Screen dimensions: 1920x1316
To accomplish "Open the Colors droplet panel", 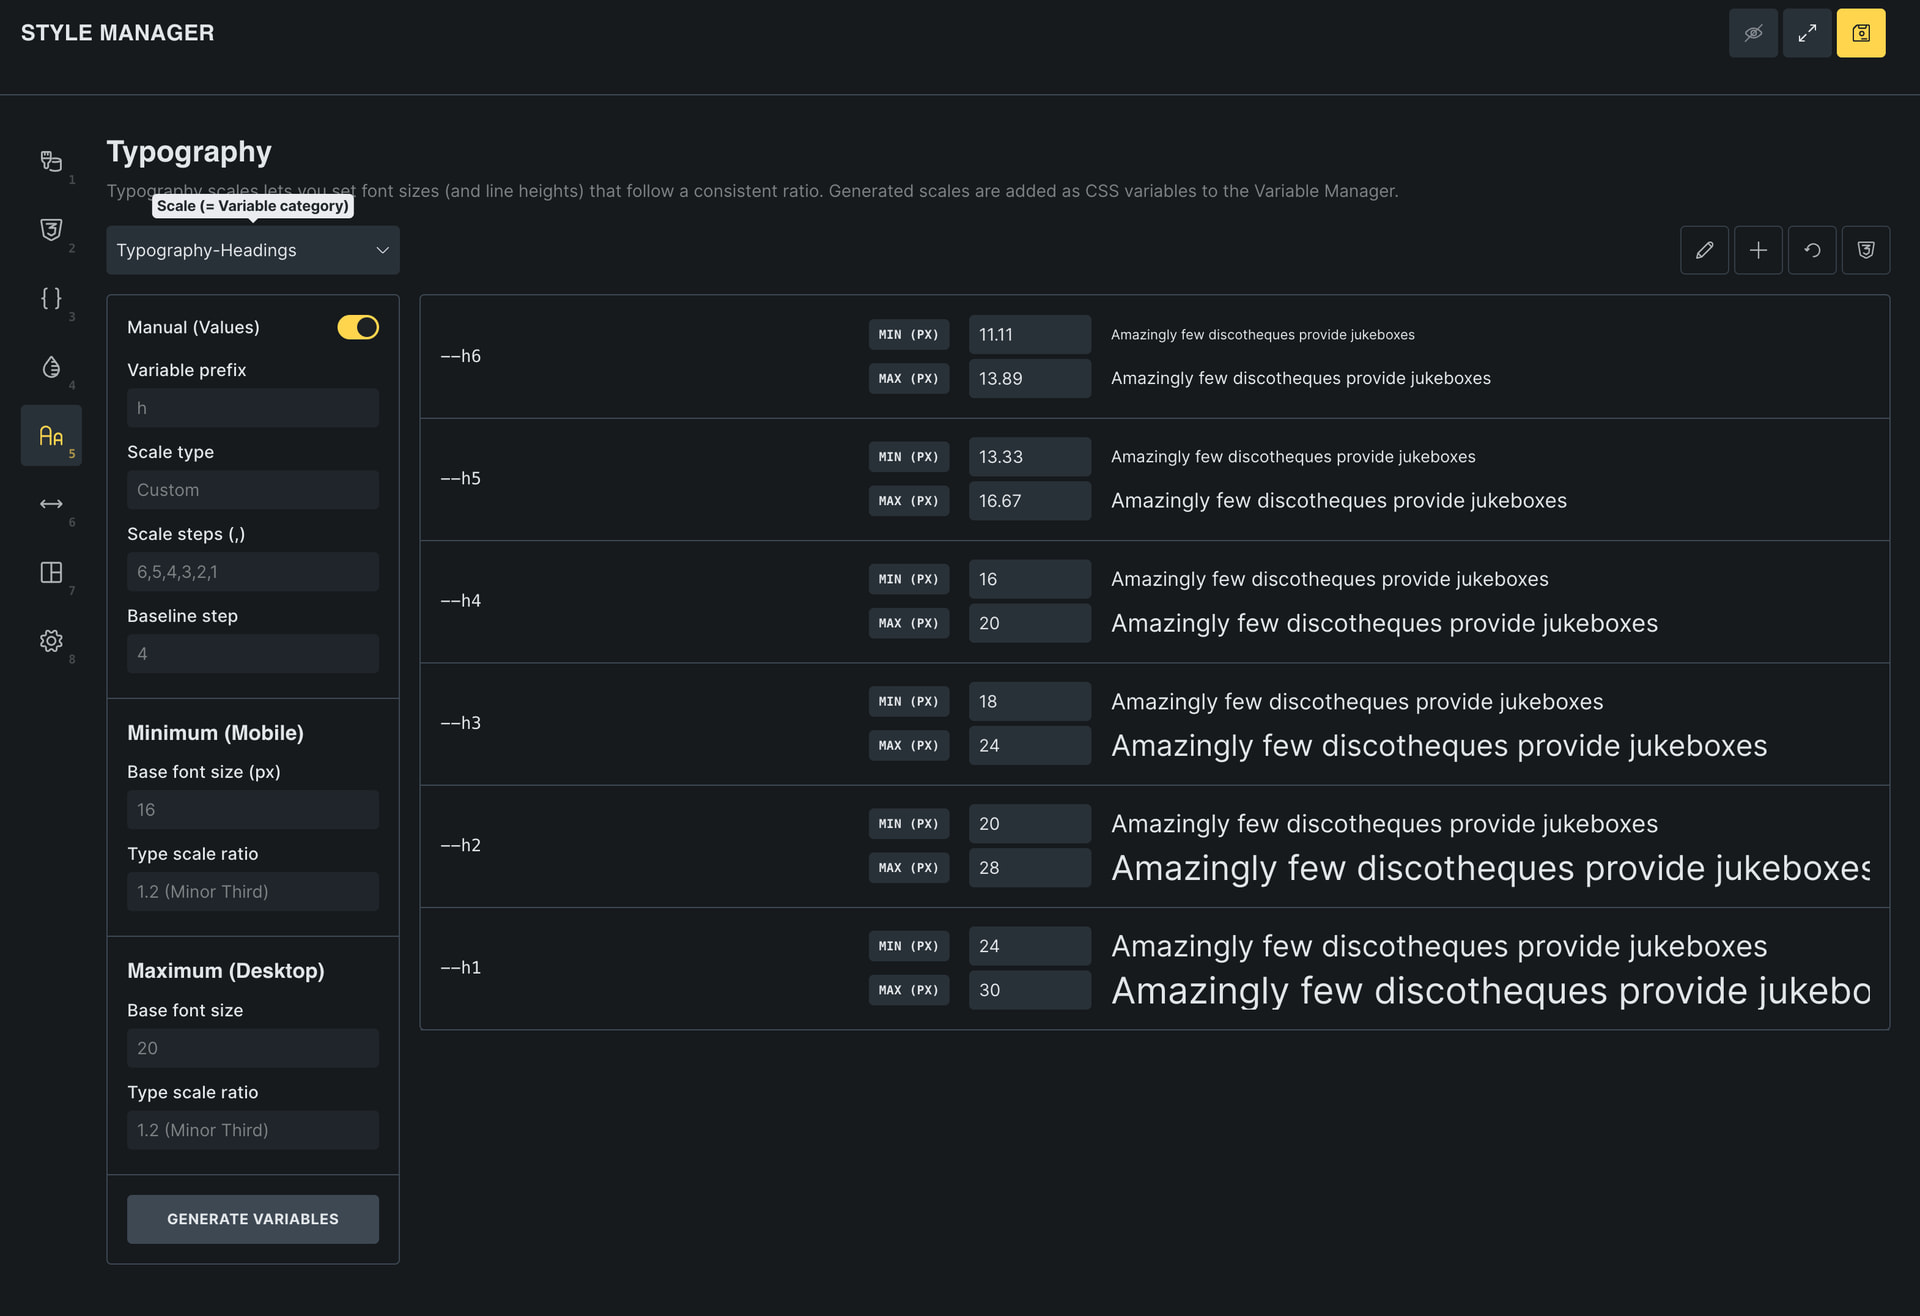I will [51, 367].
